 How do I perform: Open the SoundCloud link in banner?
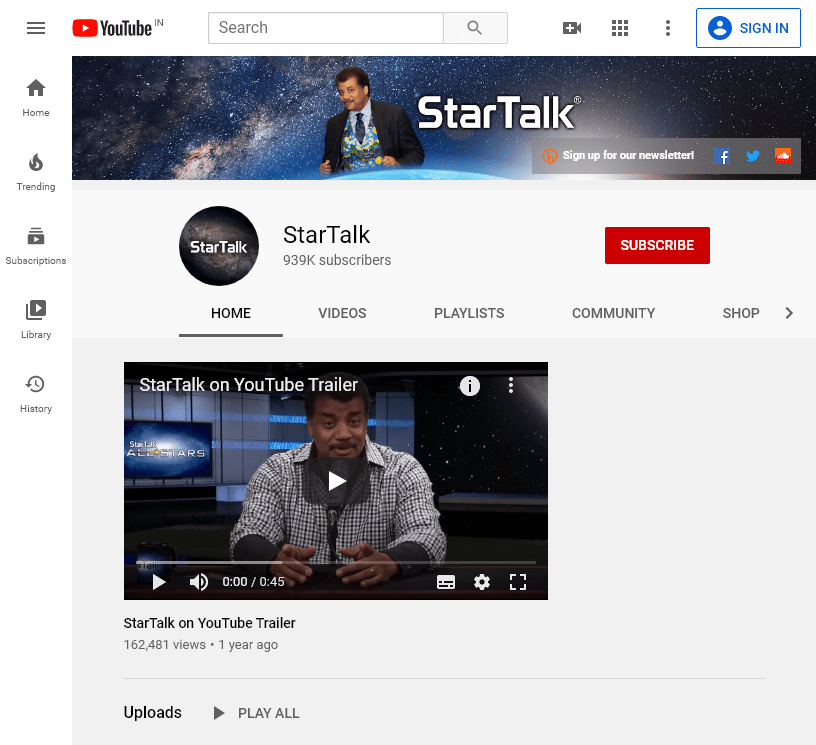click(783, 156)
